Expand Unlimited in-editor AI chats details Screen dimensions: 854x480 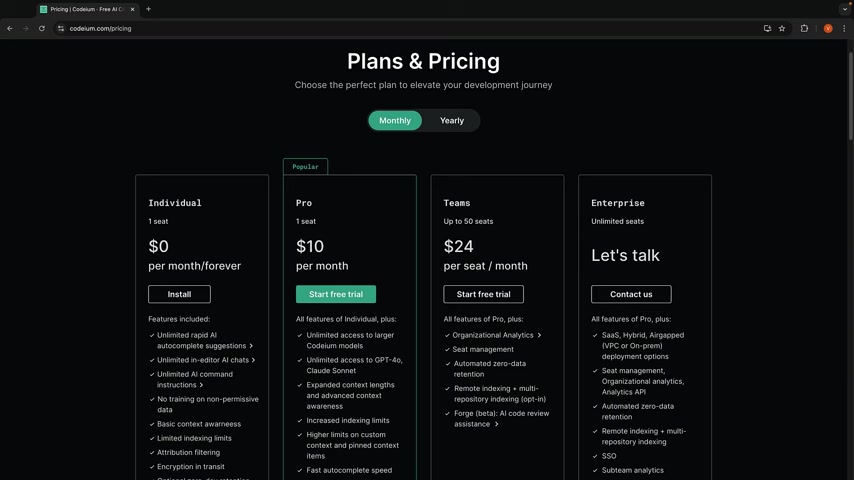click(x=253, y=360)
